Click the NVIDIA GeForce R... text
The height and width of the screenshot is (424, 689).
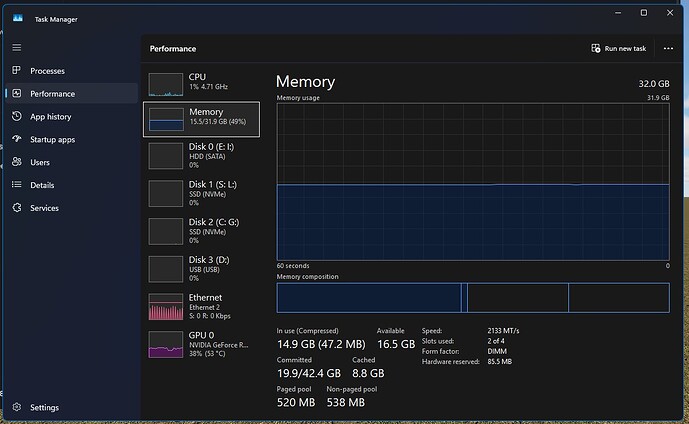(x=218, y=345)
